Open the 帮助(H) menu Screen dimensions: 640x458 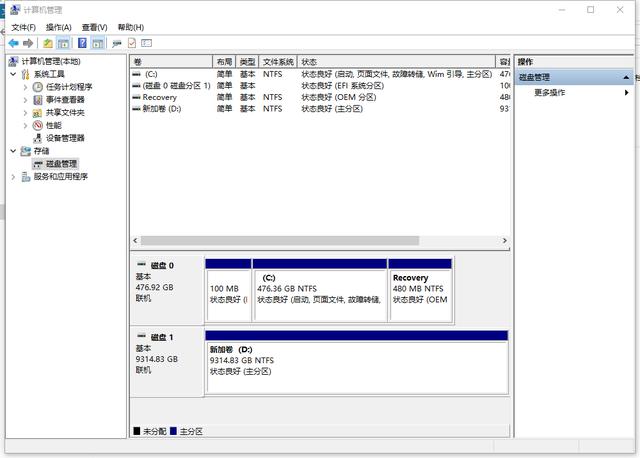click(x=131, y=27)
